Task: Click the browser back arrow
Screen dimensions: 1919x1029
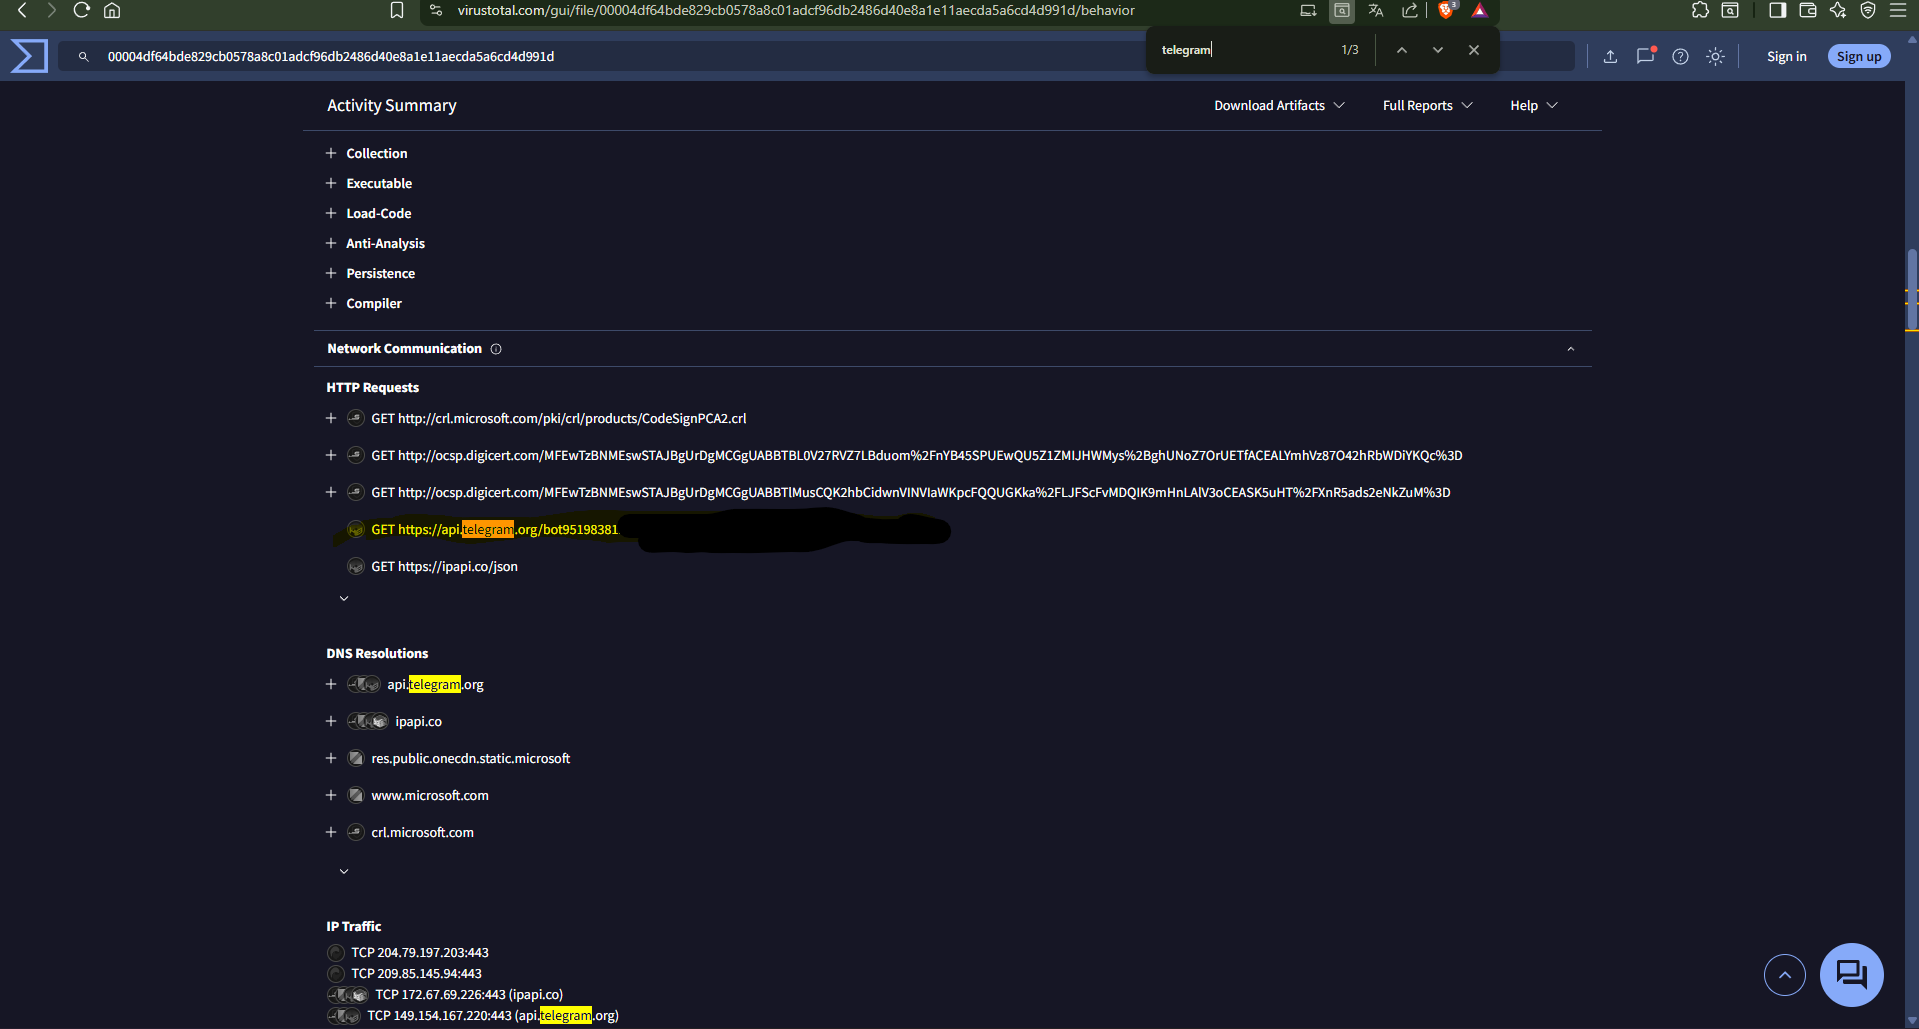Action: tap(22, 10)
